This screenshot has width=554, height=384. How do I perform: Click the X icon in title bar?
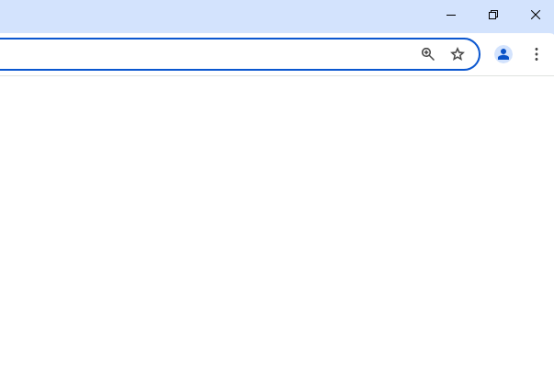coord(535,15)
